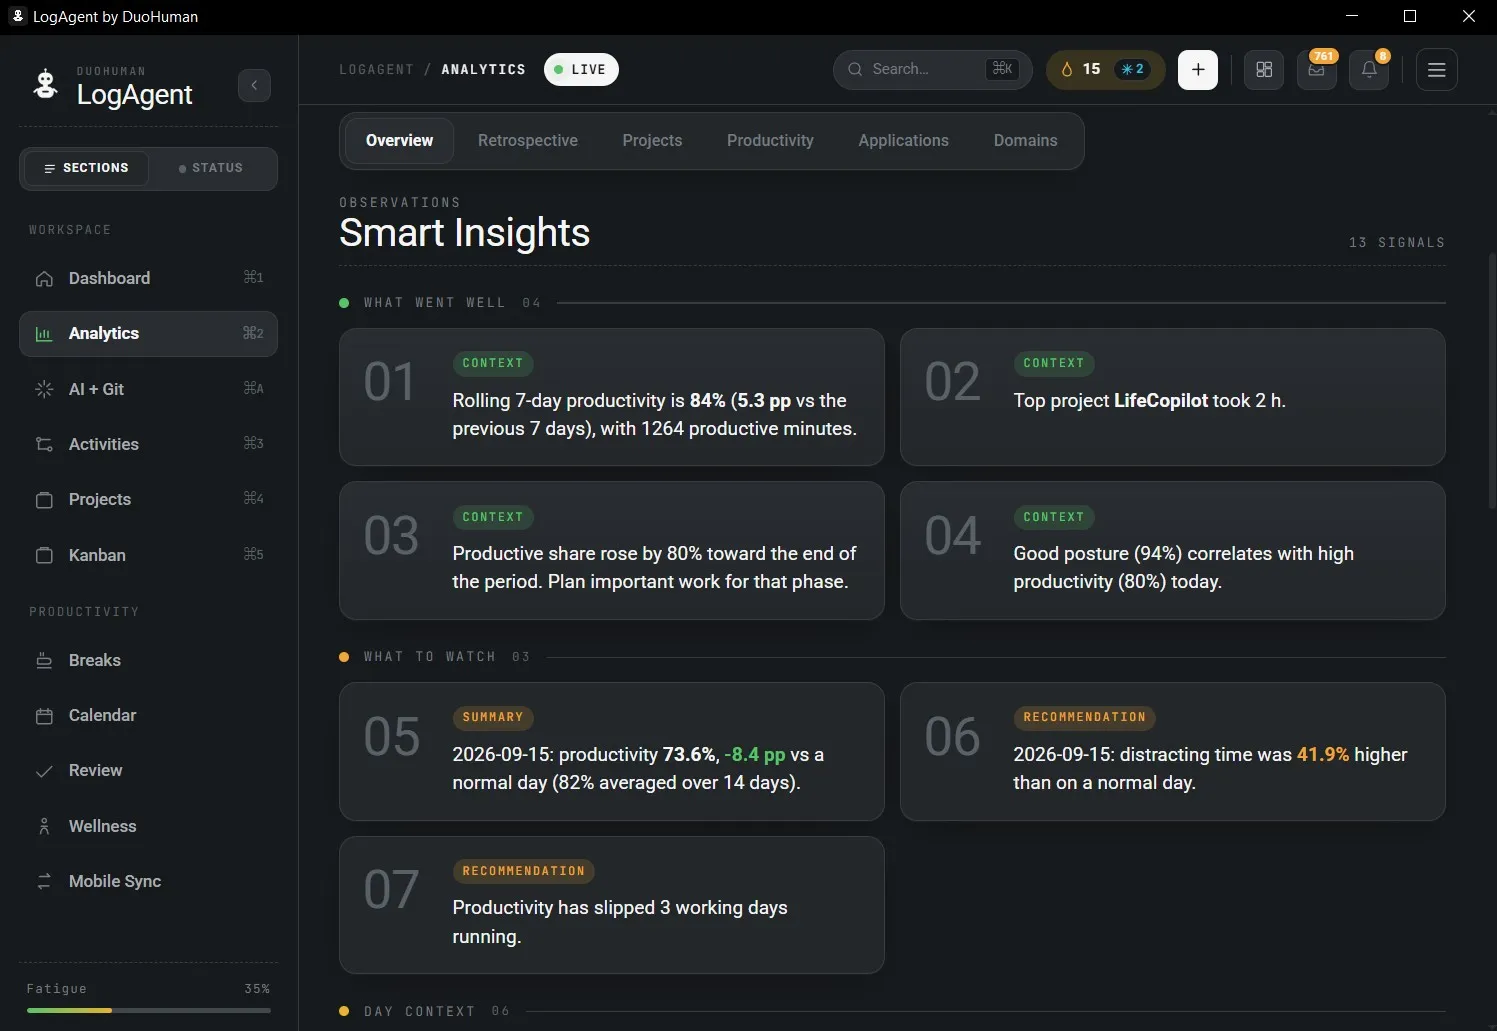The image size is (1497, 1031).
Task: Open the Kanban board icon
Action: coord(44,555)
